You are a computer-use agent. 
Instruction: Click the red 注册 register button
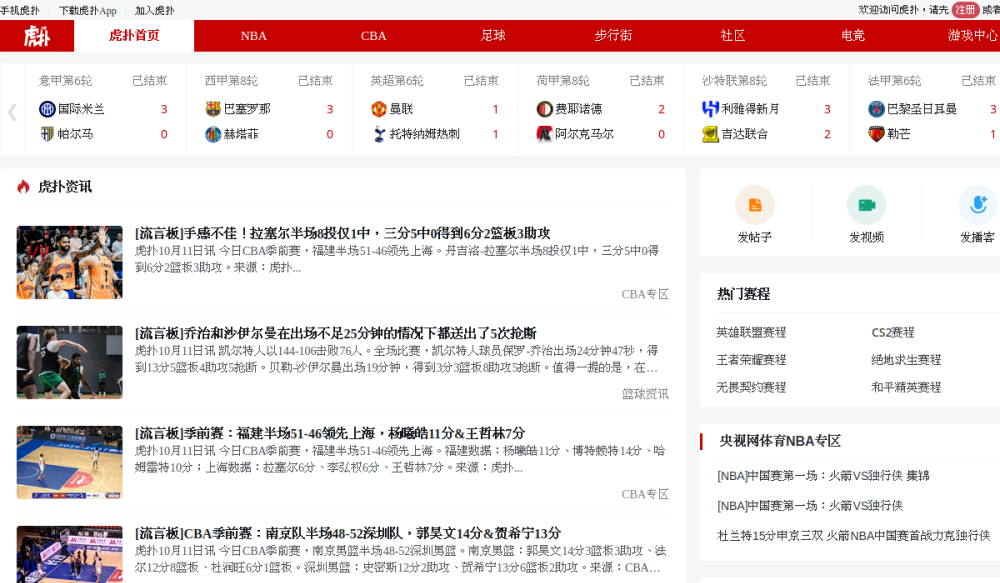965,10
